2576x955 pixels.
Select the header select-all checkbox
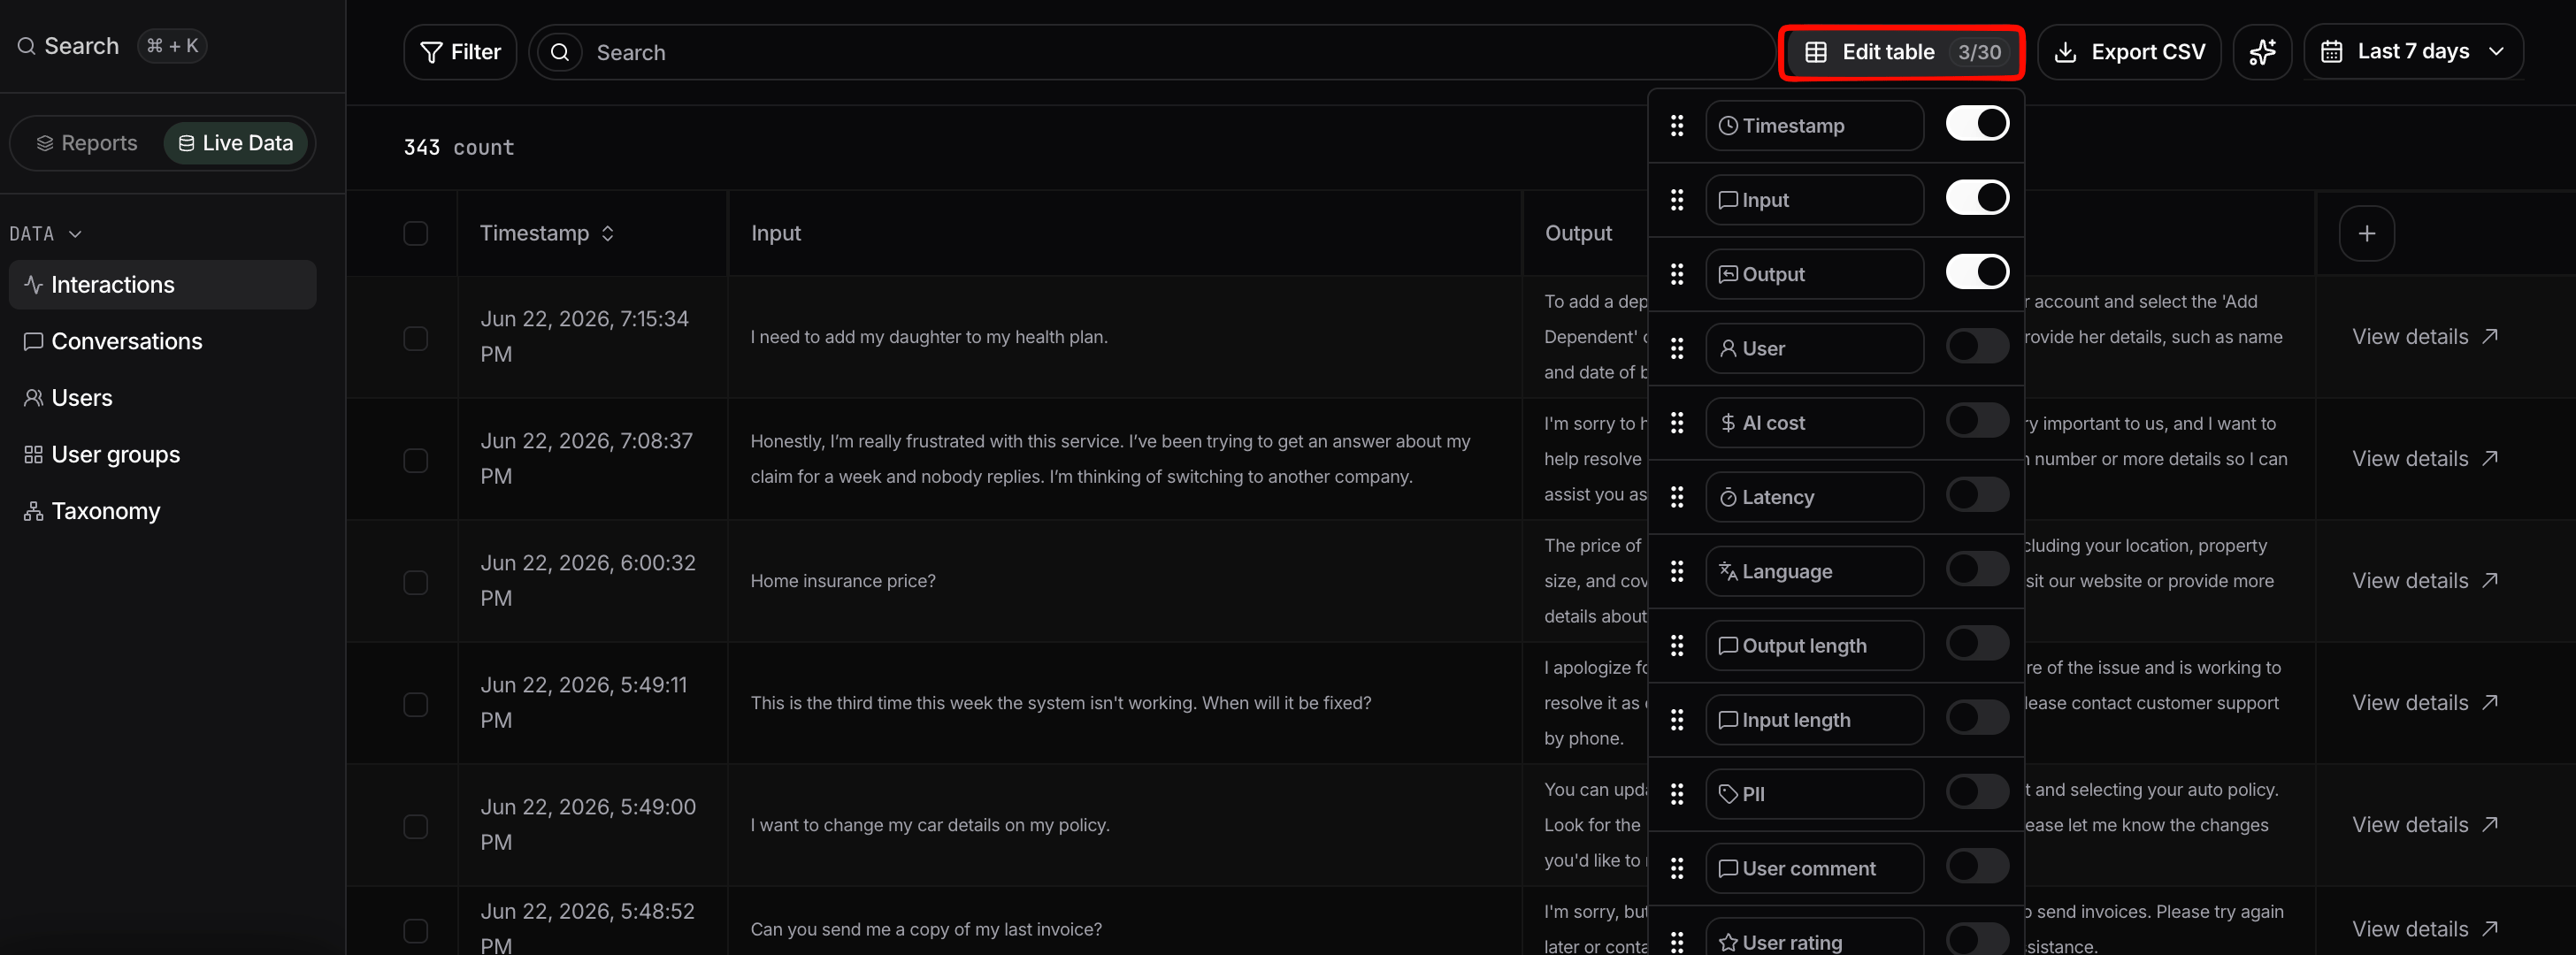click(x=416, y=233)
